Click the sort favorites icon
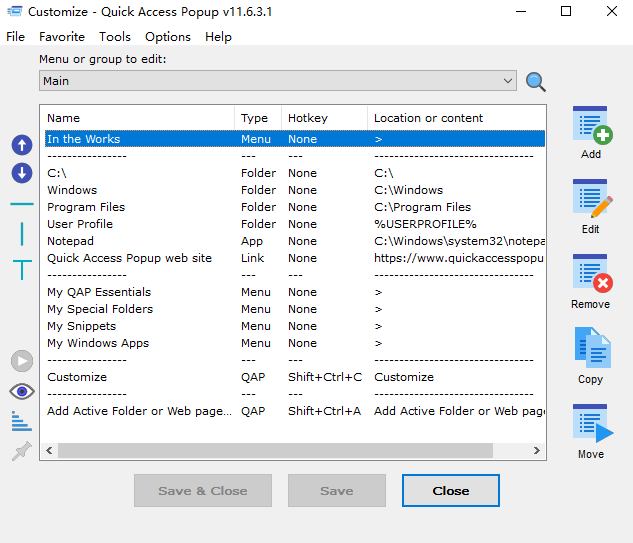 coord(21,421)
